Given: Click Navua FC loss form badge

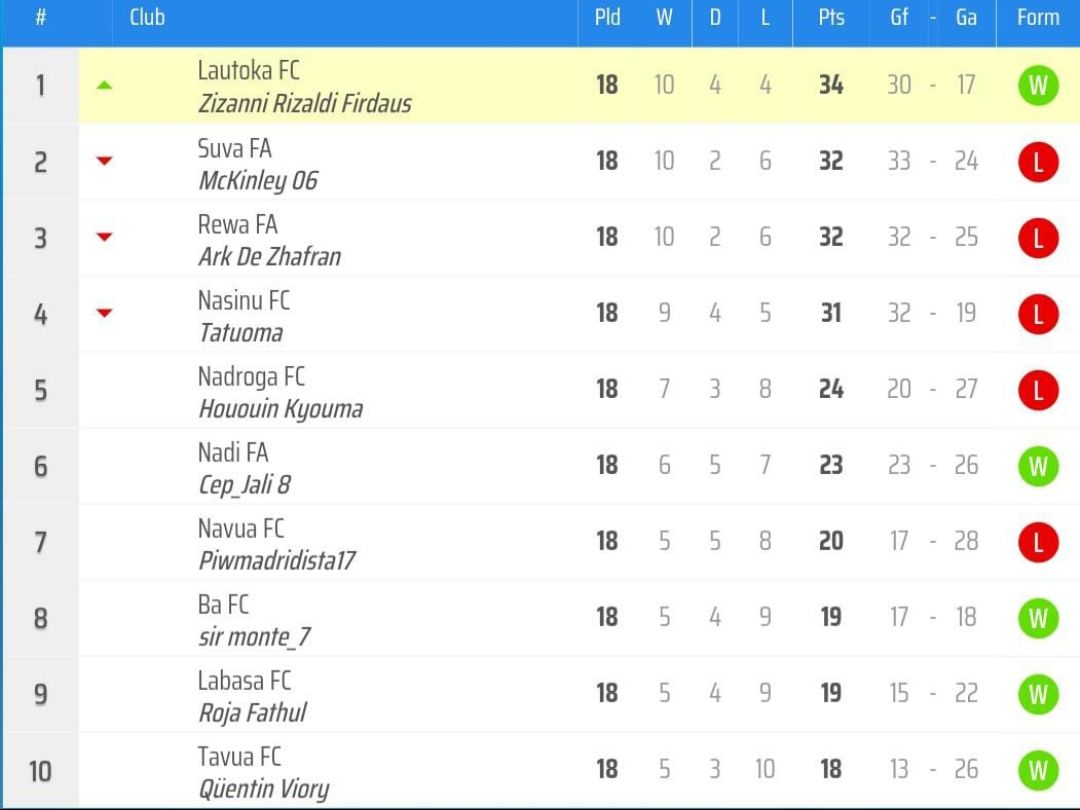Looking at the screenshot, I should (x=1038, y=542).
